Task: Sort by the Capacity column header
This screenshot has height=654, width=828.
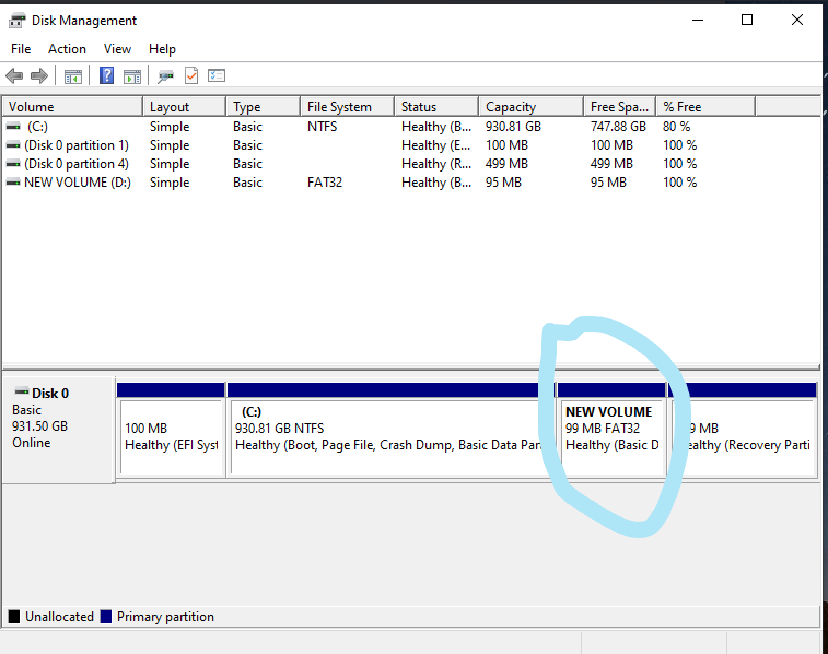Action: [531, 107]
